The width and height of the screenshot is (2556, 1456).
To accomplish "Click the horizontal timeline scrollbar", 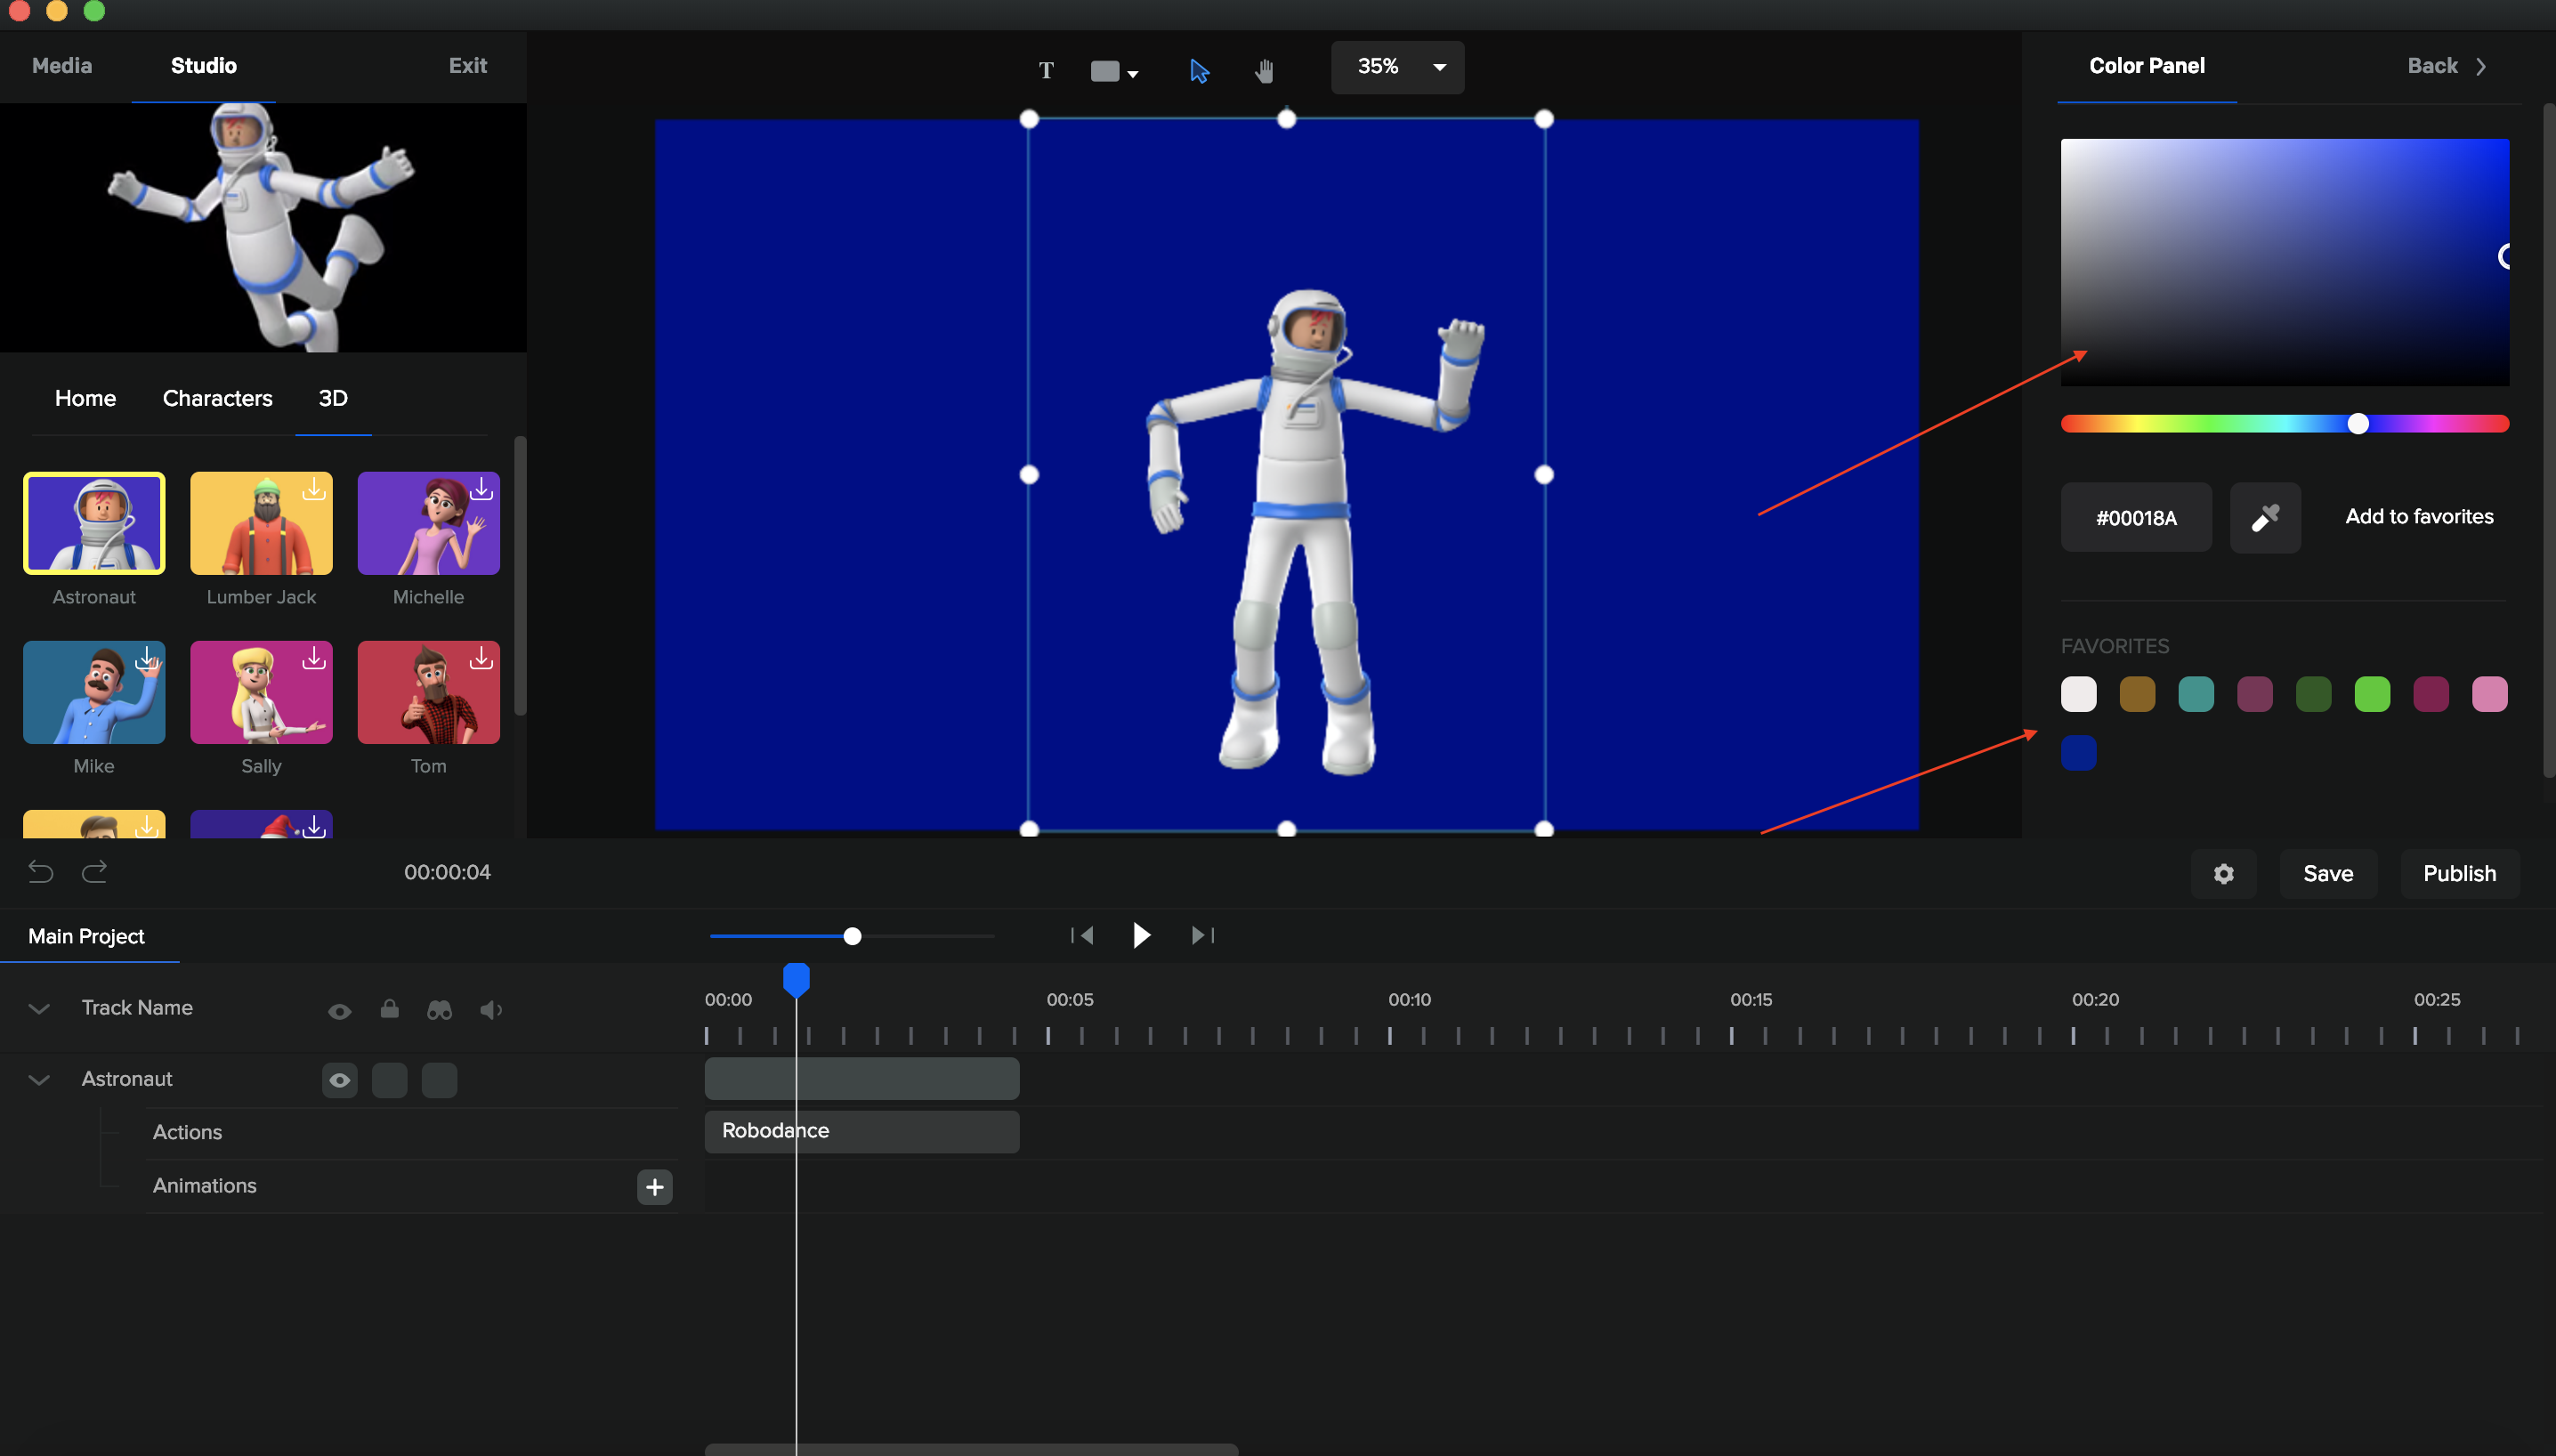I will (971, 1449).
